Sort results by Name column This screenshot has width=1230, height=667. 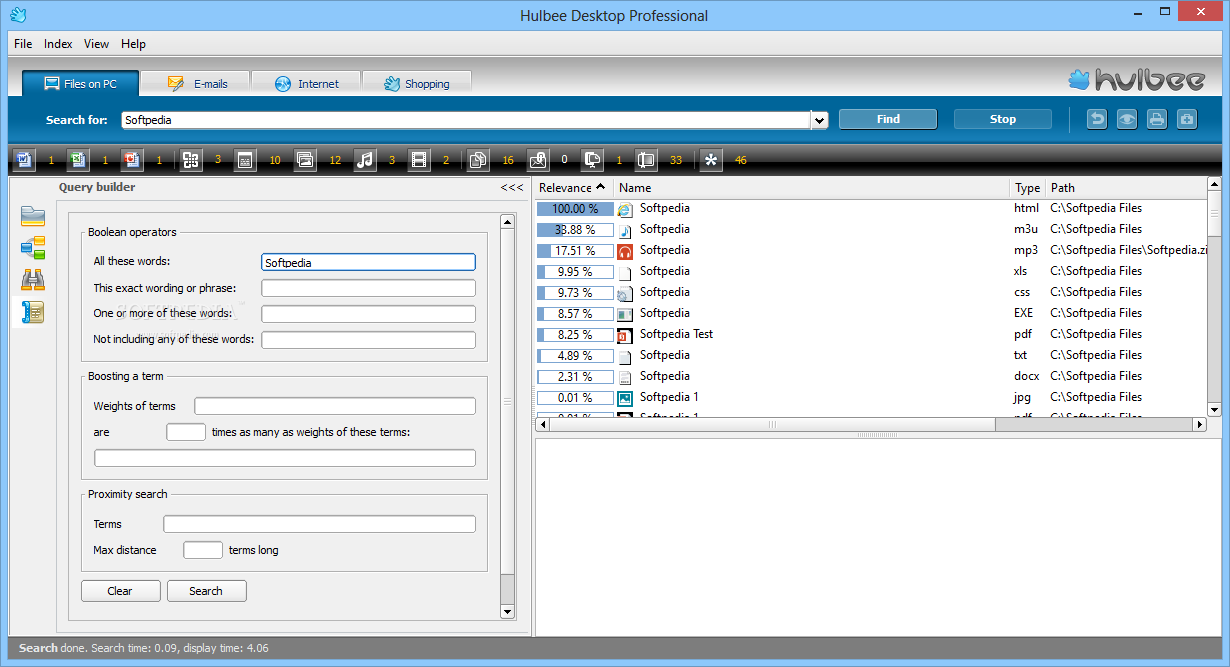(812, 187)
